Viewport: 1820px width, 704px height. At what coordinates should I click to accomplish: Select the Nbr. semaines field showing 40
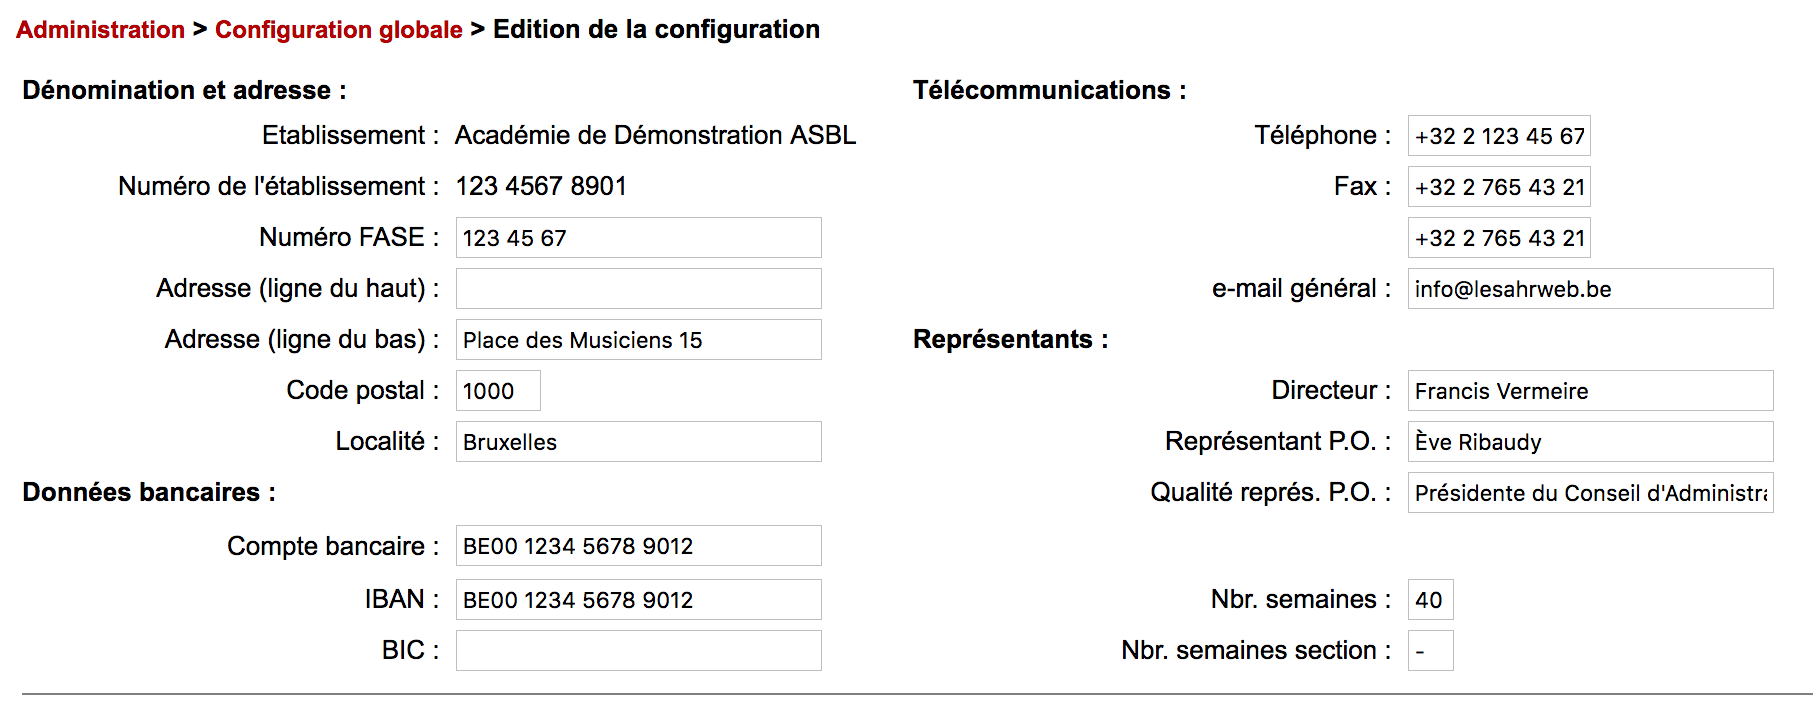pyautogui.click(x=1430, y=600)
